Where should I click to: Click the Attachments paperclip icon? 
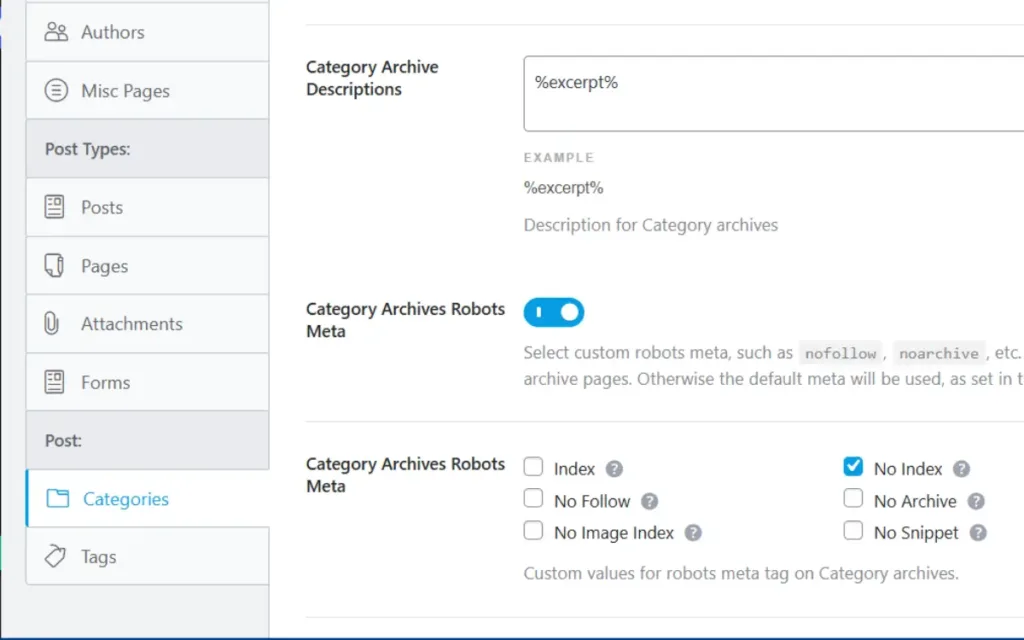coord(52,323)
